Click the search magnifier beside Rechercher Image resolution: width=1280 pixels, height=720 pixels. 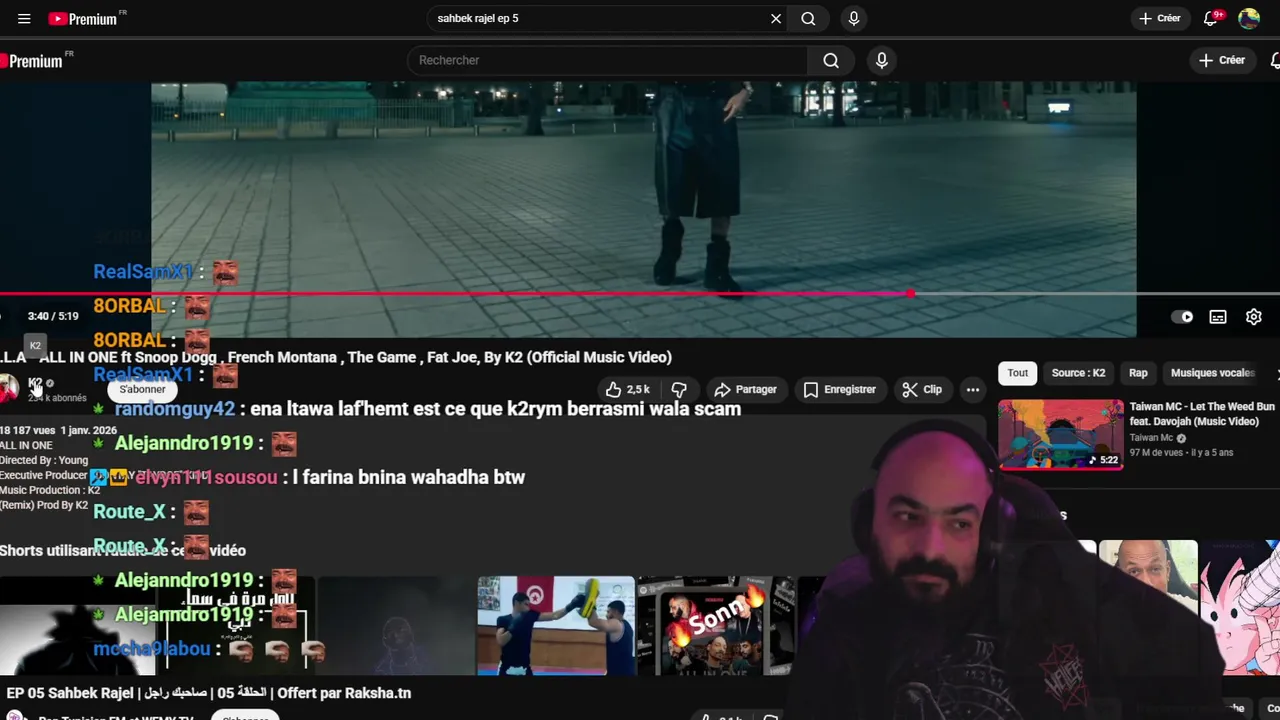831,60
